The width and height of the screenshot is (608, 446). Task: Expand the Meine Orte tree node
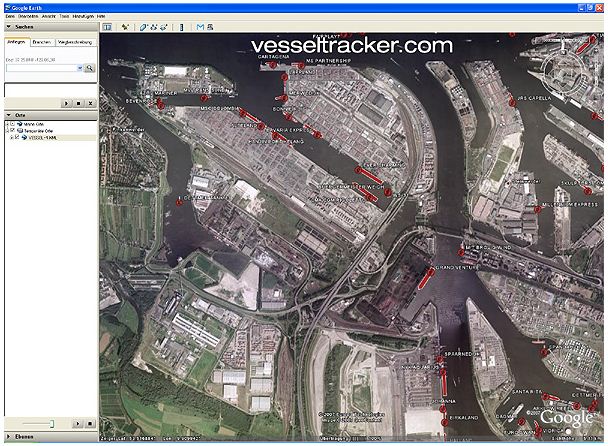[7, 124]
